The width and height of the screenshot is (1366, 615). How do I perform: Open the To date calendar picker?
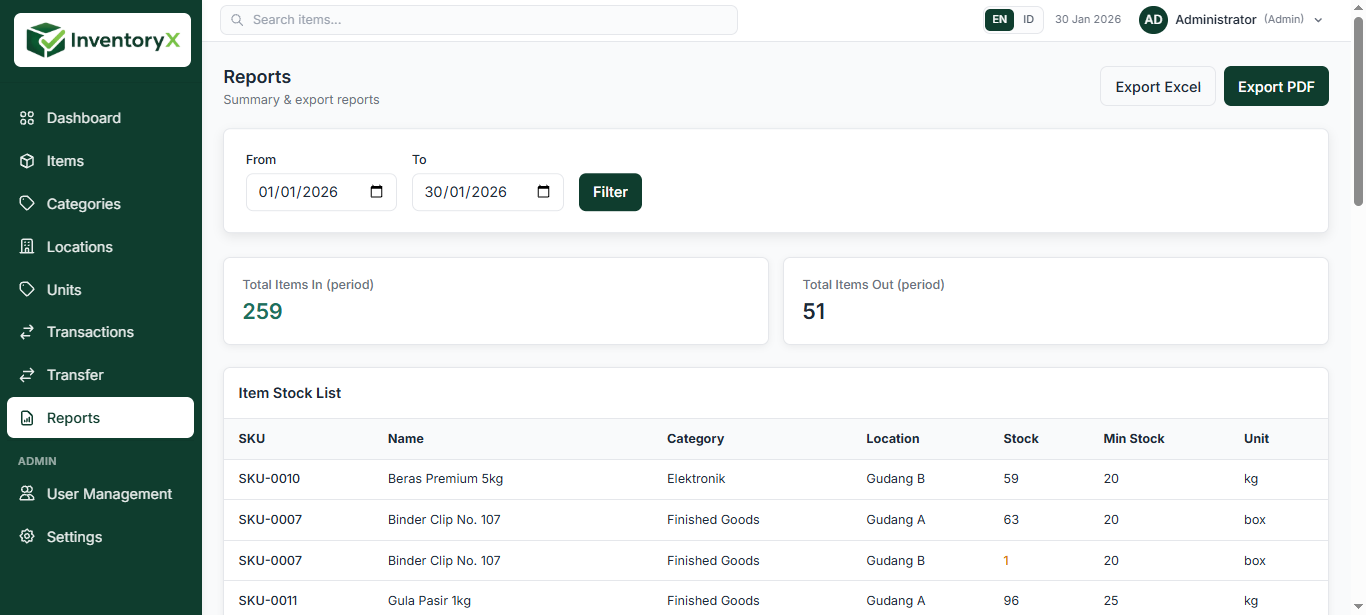click(x=543, y=192)
